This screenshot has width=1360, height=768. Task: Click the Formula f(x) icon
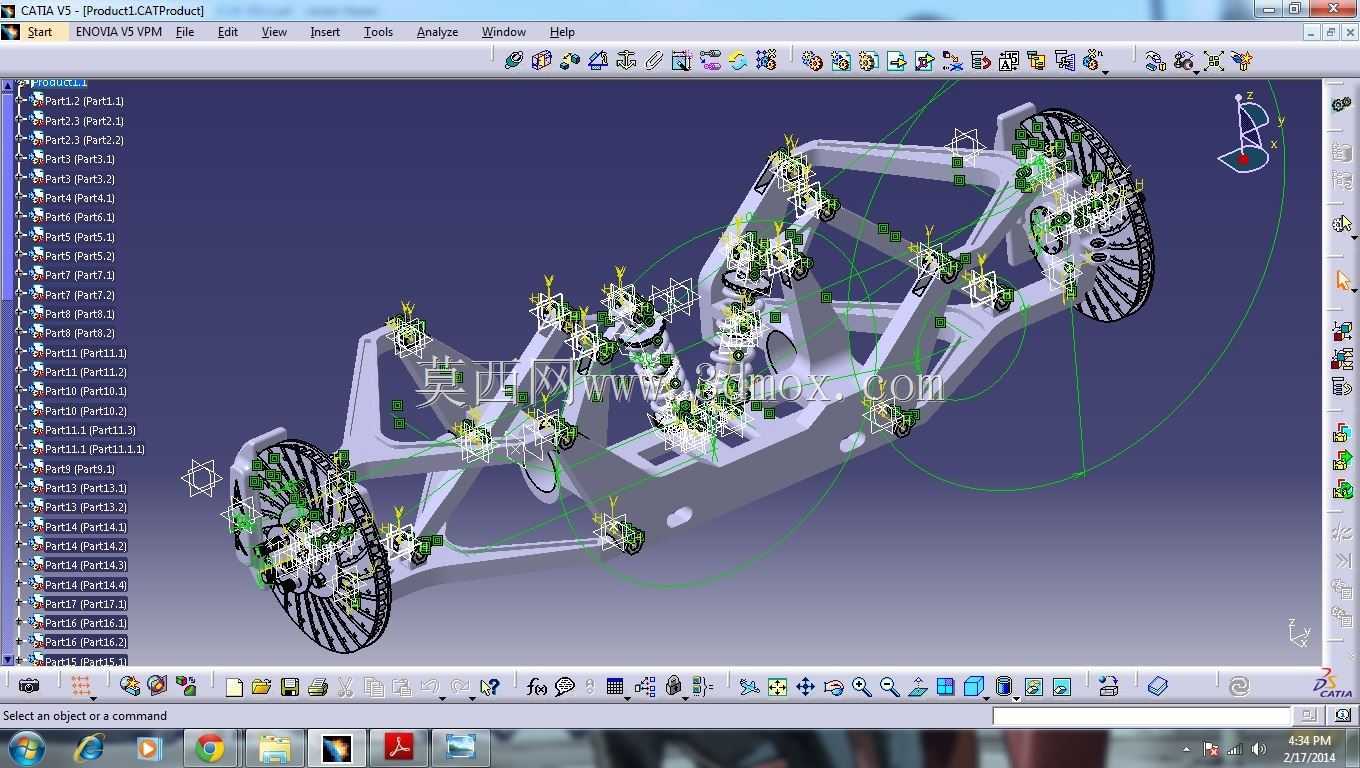(x=537, y=686)
